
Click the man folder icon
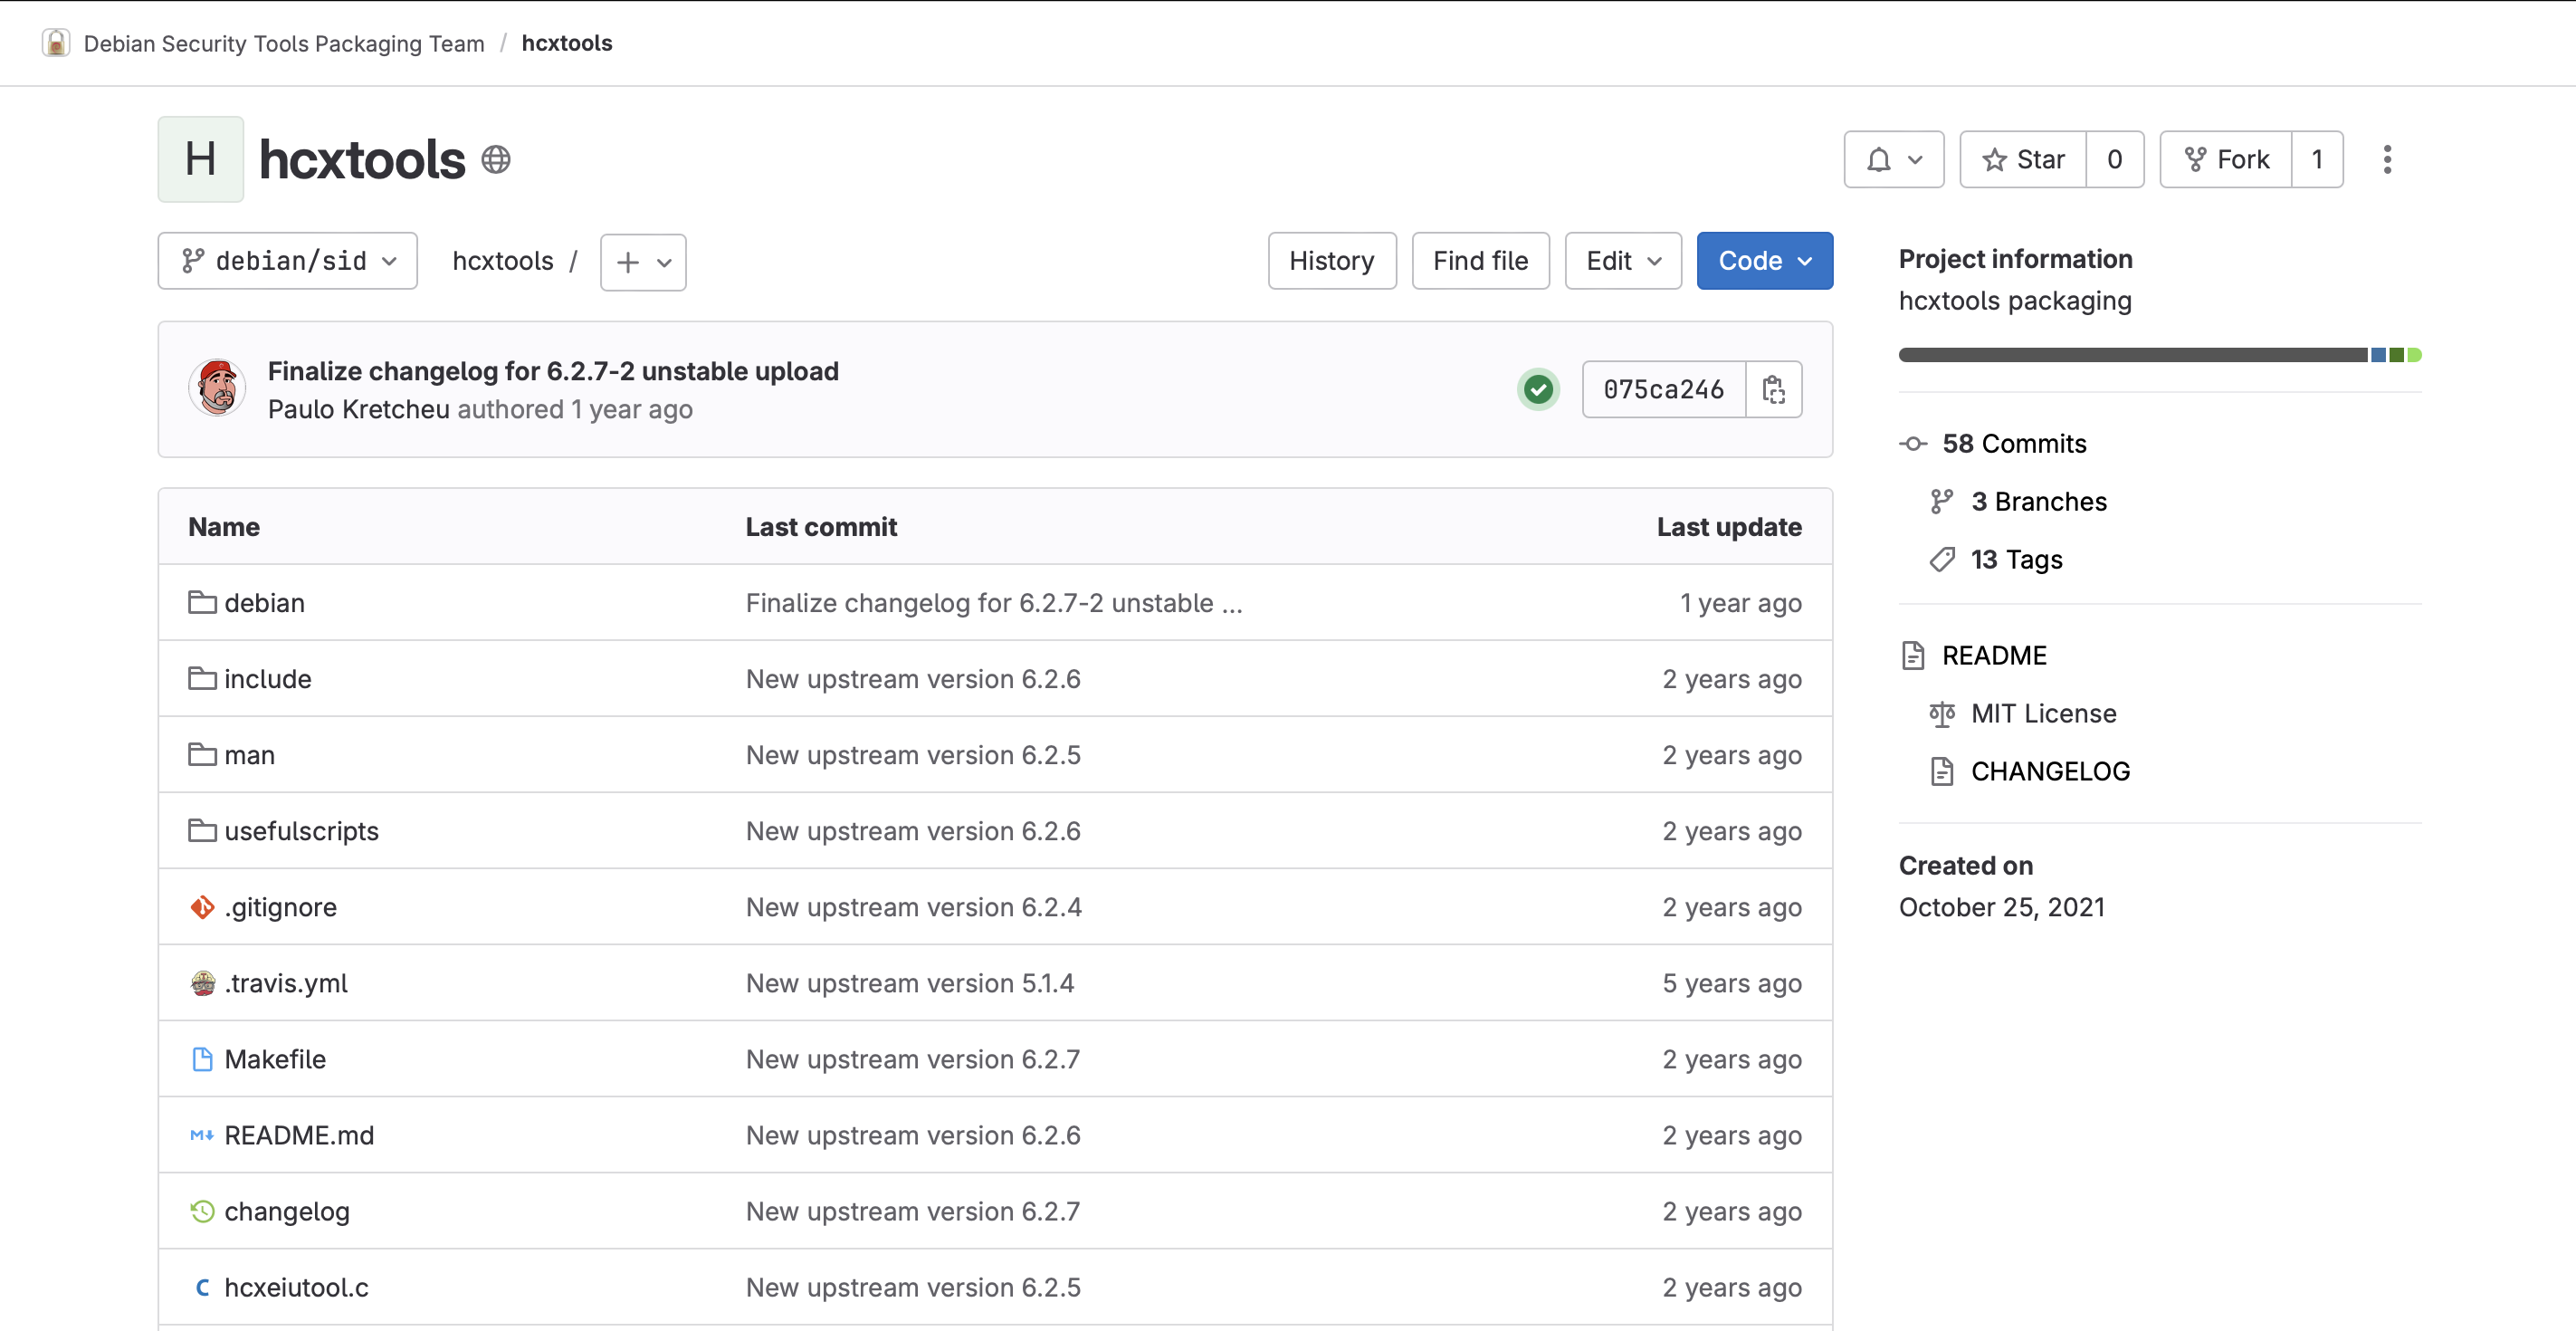coord(202,754)
